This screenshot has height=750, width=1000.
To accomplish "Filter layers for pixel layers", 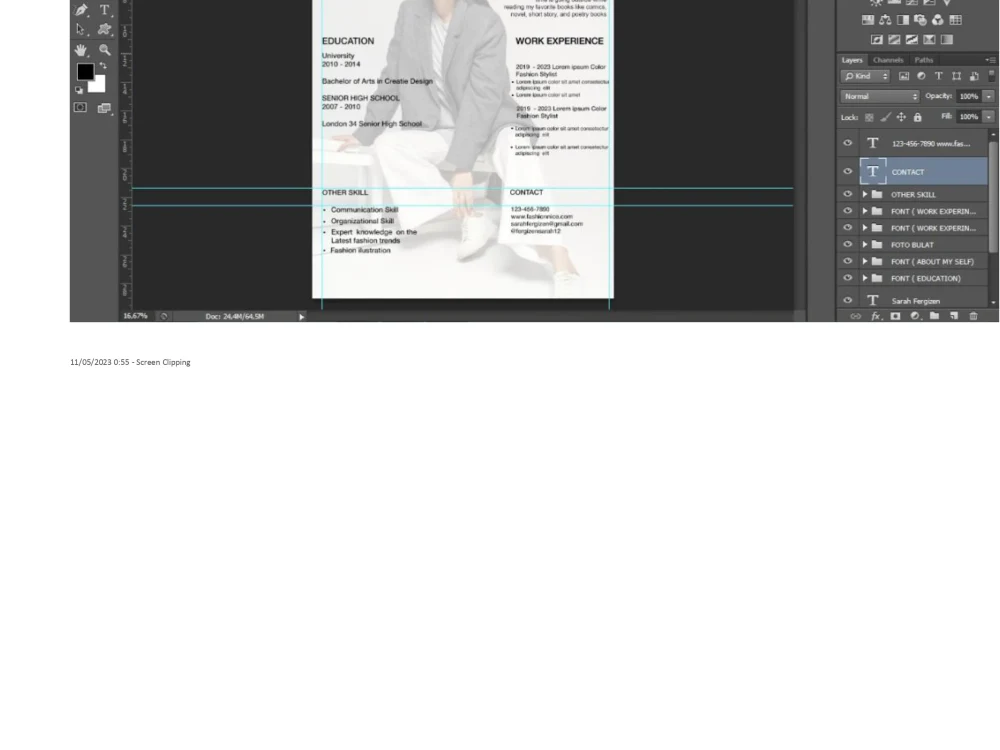I will [x=904, y=77].
